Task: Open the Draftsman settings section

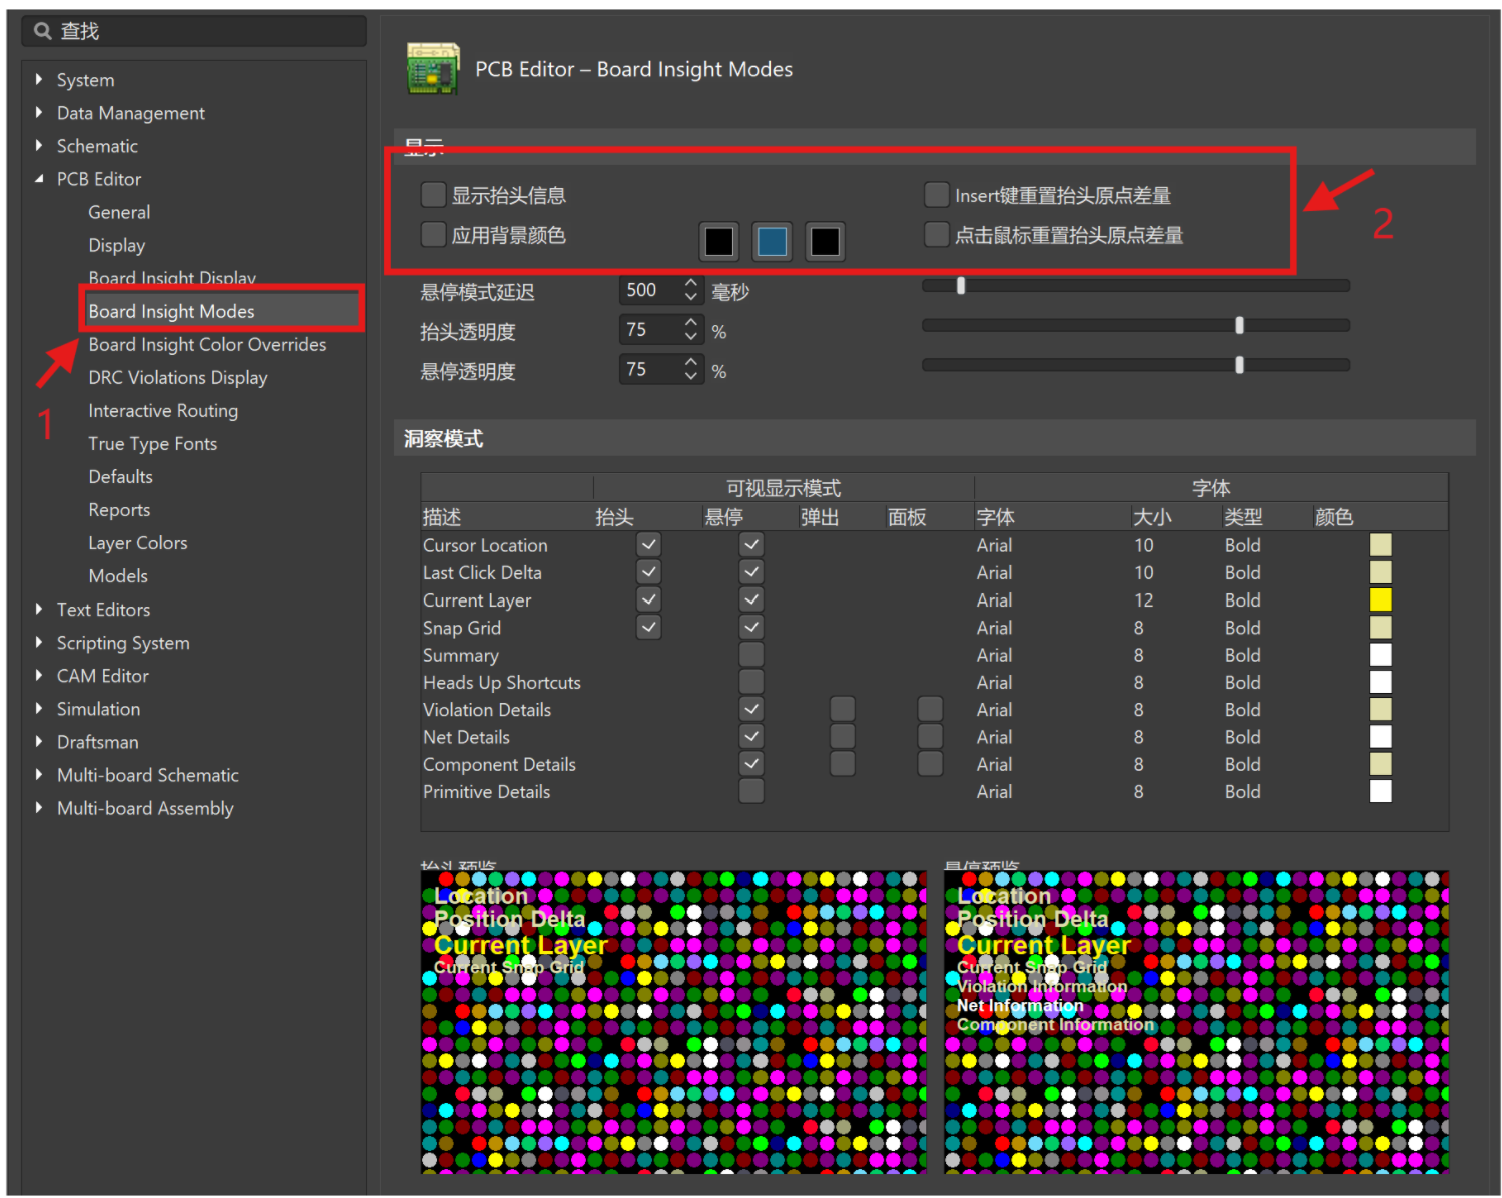Action: click(x=97, y=741)
